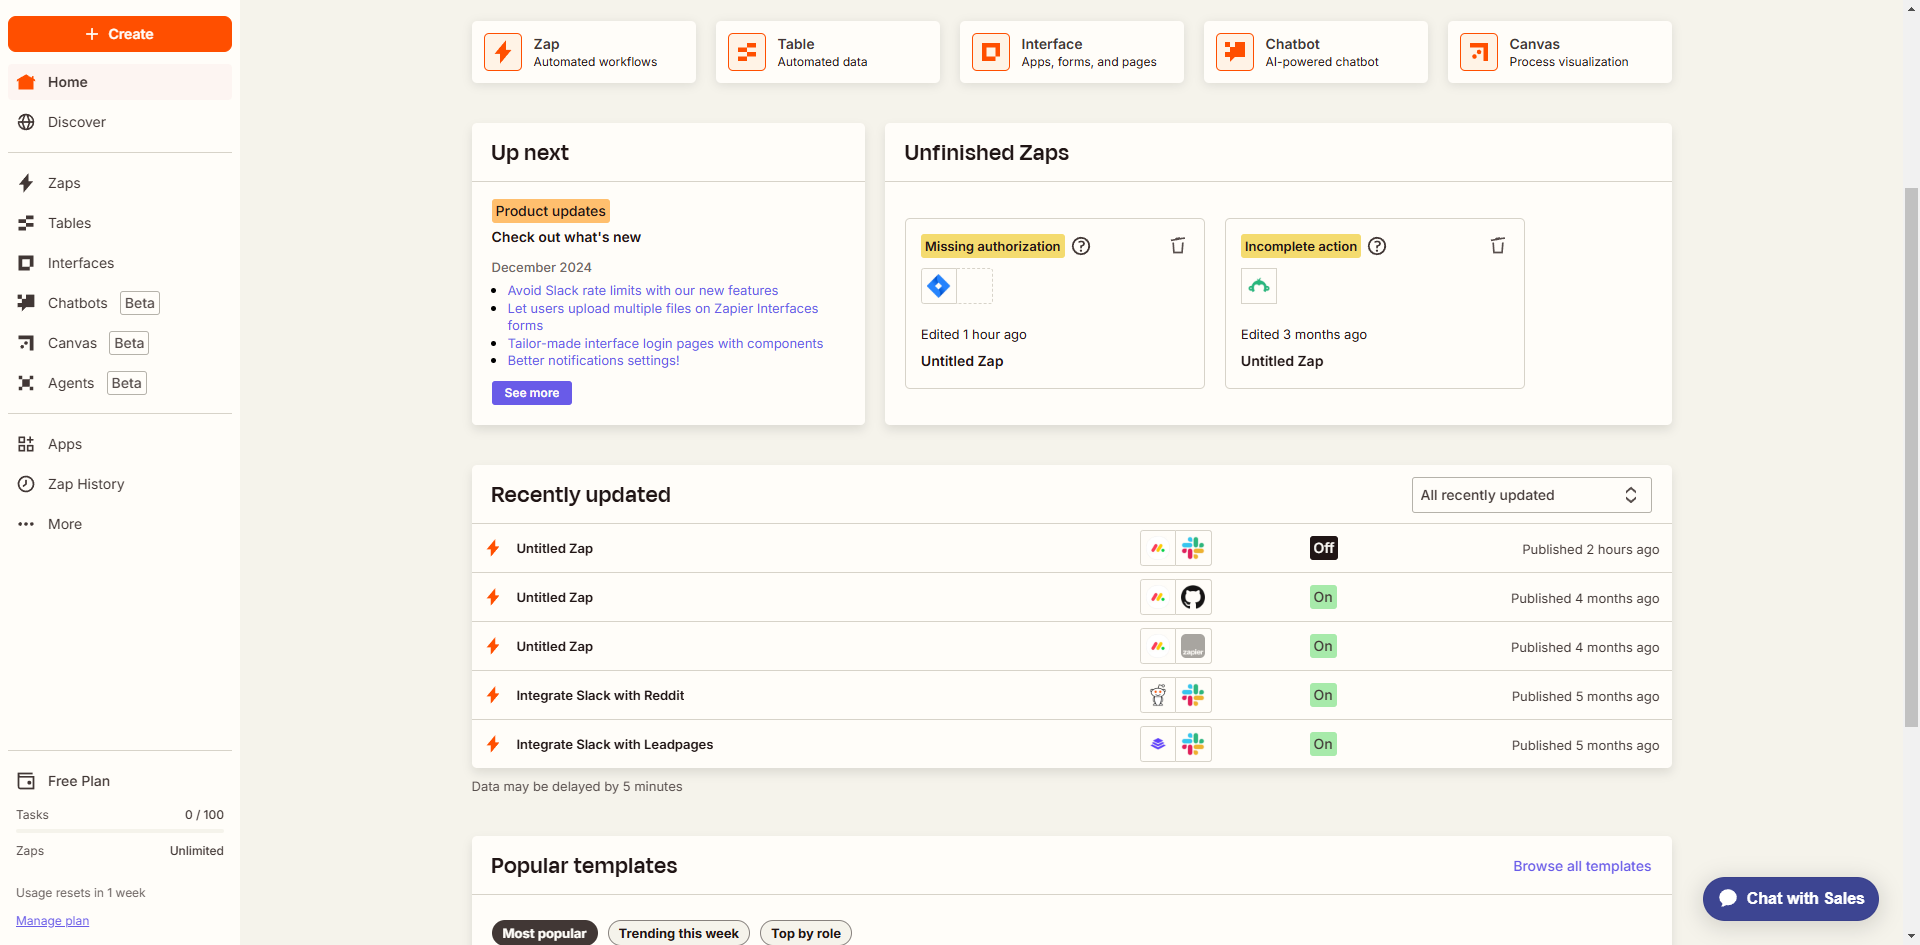Image resolution: width=1920 pixels, height=945 pixels.
Task: Click the GitHub icon in the second Untitled Zap row
Action: coord(1193,597)
